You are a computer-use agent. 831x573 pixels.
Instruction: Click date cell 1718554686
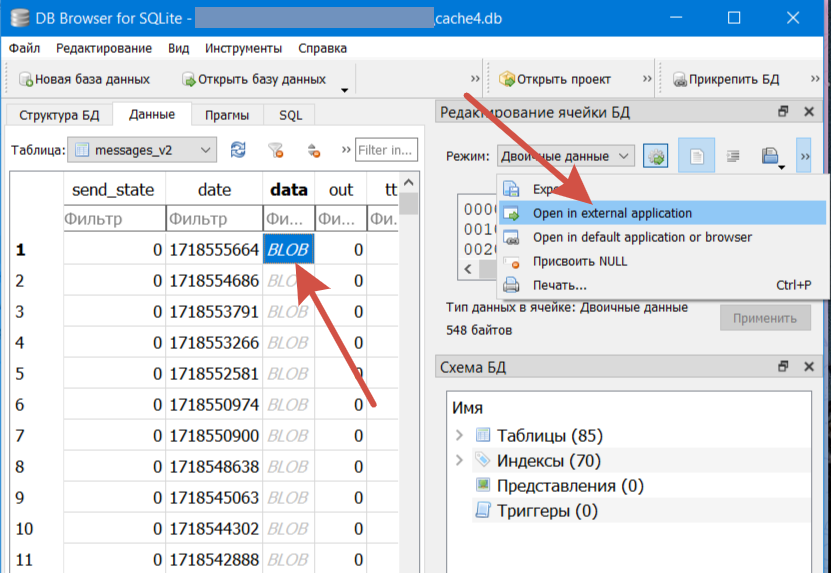214,280
